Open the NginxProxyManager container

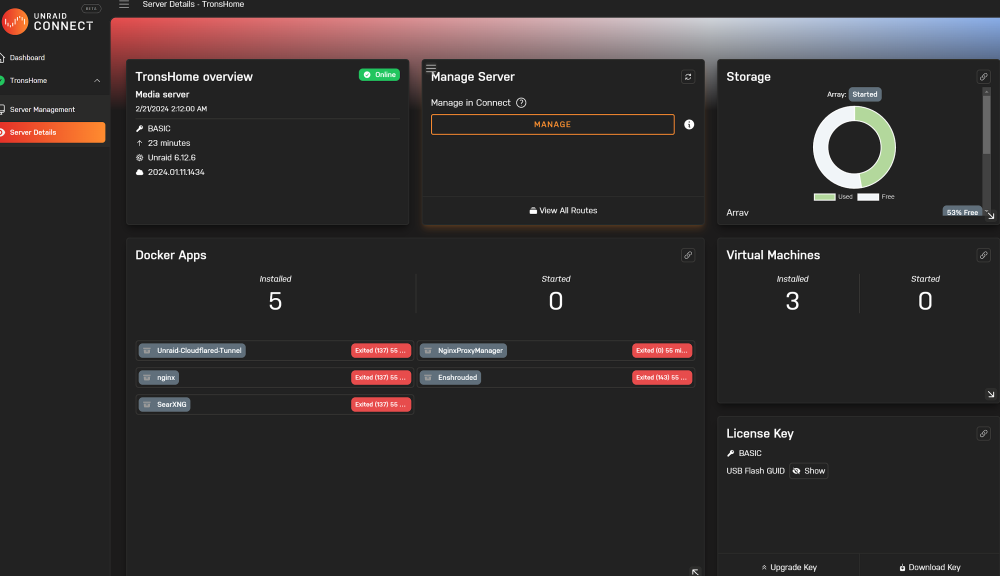pyautogui.click(x=464, y=351)
